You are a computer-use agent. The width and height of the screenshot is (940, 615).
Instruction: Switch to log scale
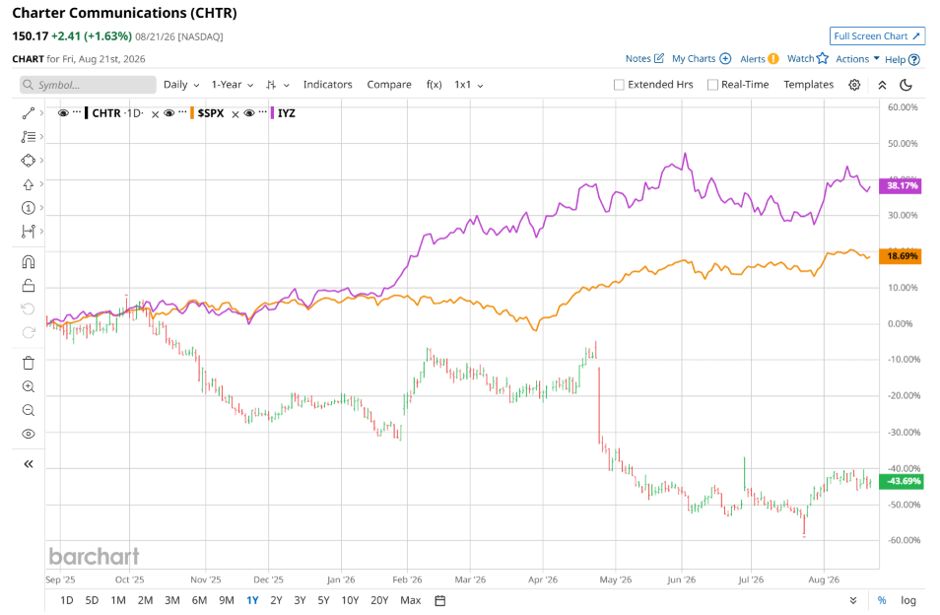click(x=908, y=601)
